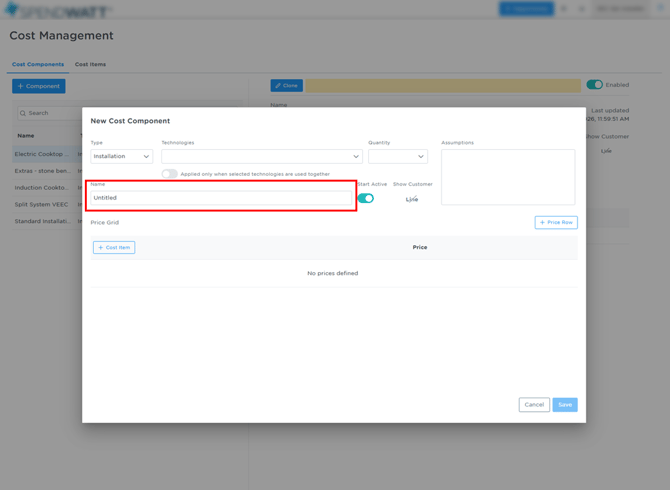Select the Cost Components tab
Screen dimensions: 670x490
pos(38,64)
